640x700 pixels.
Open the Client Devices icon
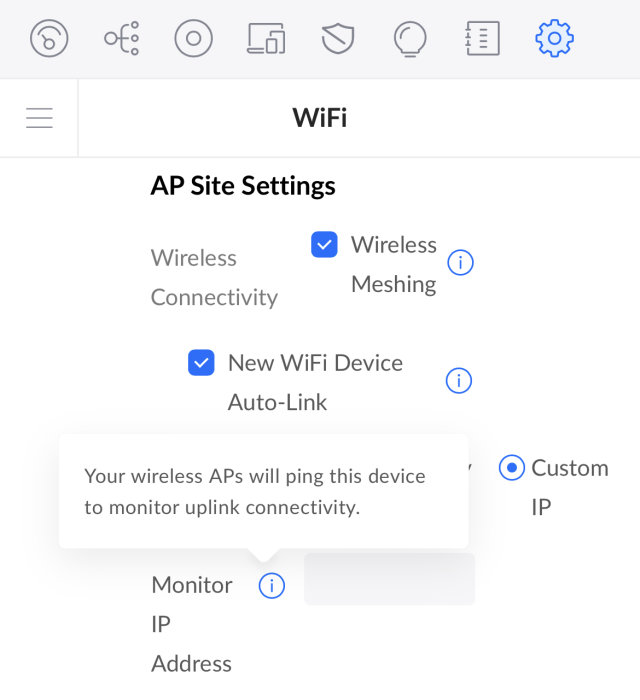pyautogui.click(x=266, y=39)
